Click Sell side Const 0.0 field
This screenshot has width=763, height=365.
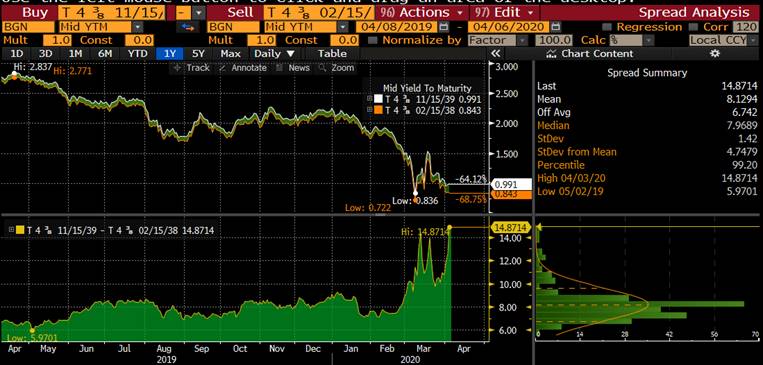(x=345, y=40)
